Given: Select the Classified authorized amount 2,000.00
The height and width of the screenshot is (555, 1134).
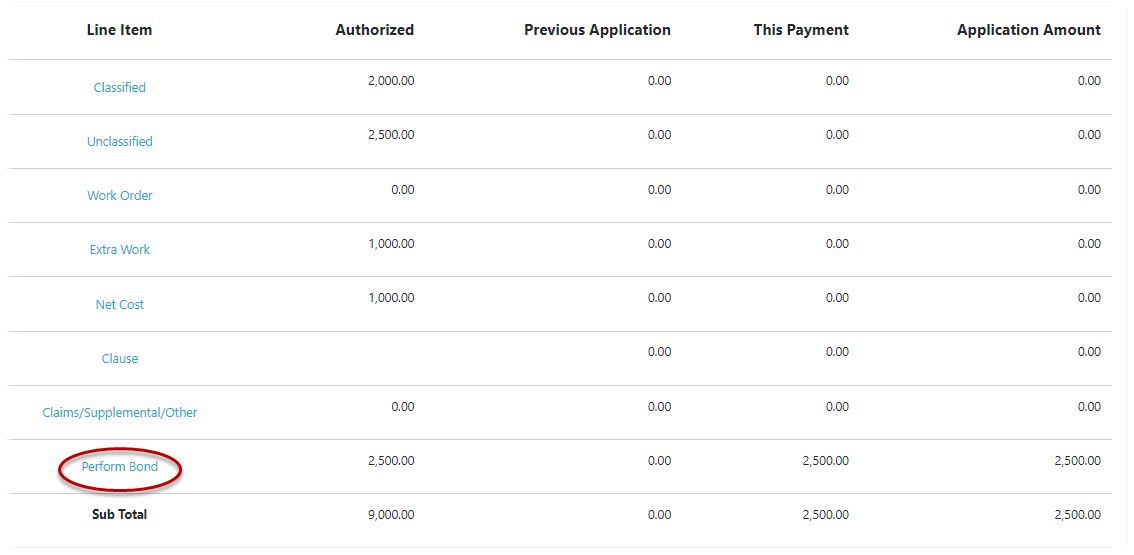Looking at the screenshot, I should (x=391, y=81).
